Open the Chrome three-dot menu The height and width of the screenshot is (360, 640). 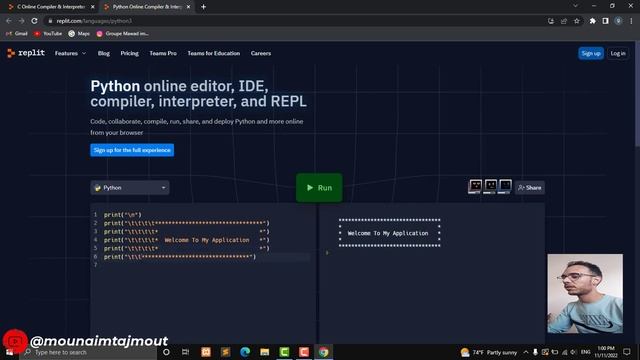[631, 21]
